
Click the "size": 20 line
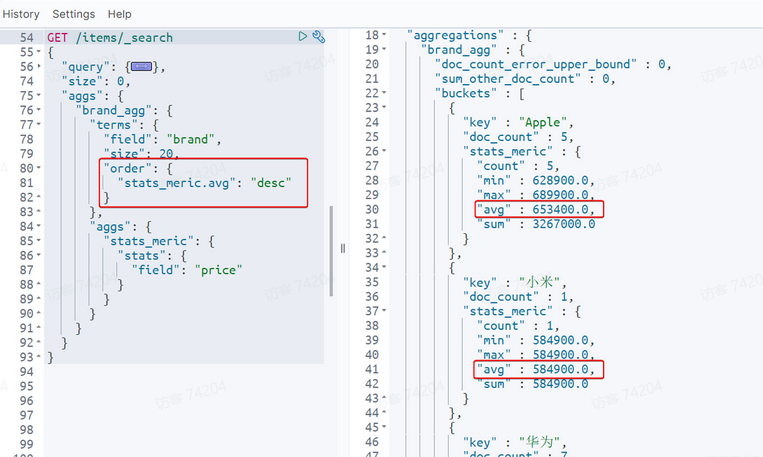tap(141, 154)
